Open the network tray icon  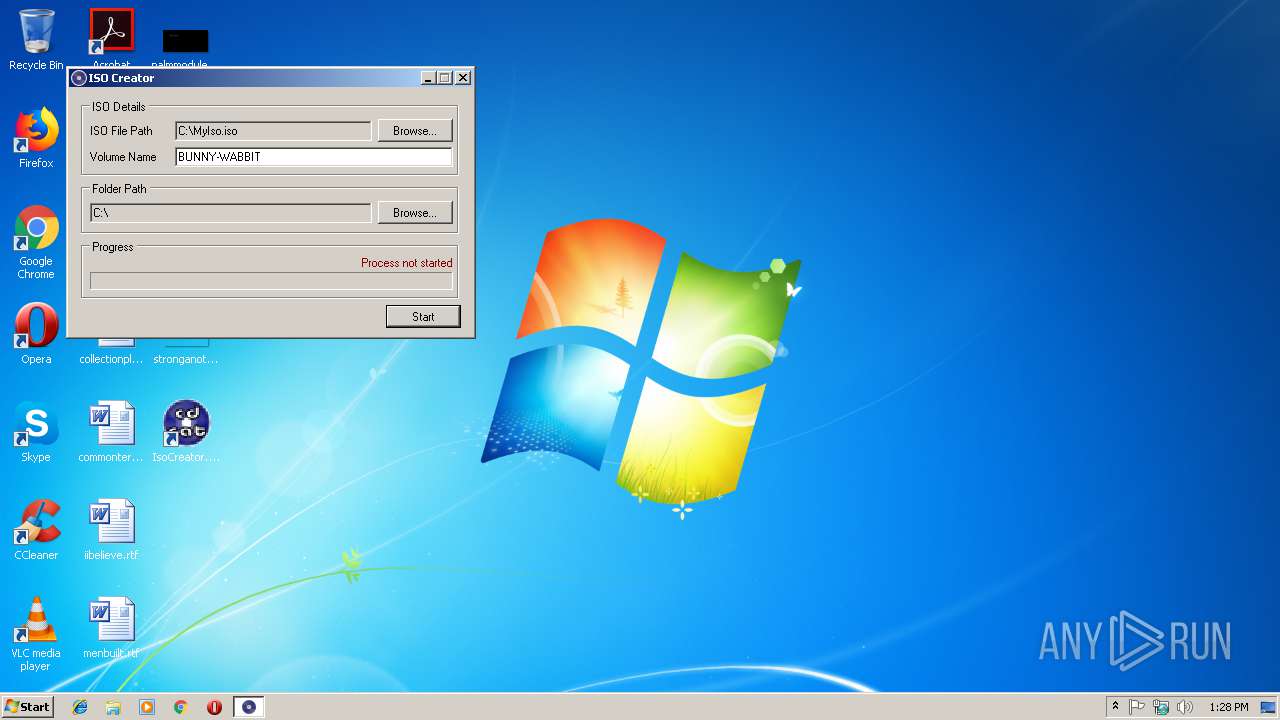pyautogui.click(x=1161, y=707)
